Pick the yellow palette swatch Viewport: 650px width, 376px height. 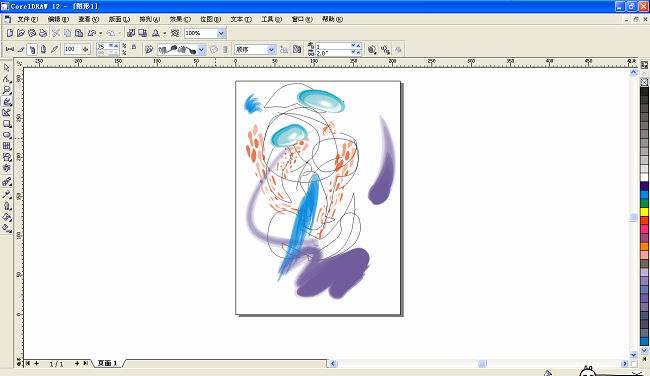point(644,212)
